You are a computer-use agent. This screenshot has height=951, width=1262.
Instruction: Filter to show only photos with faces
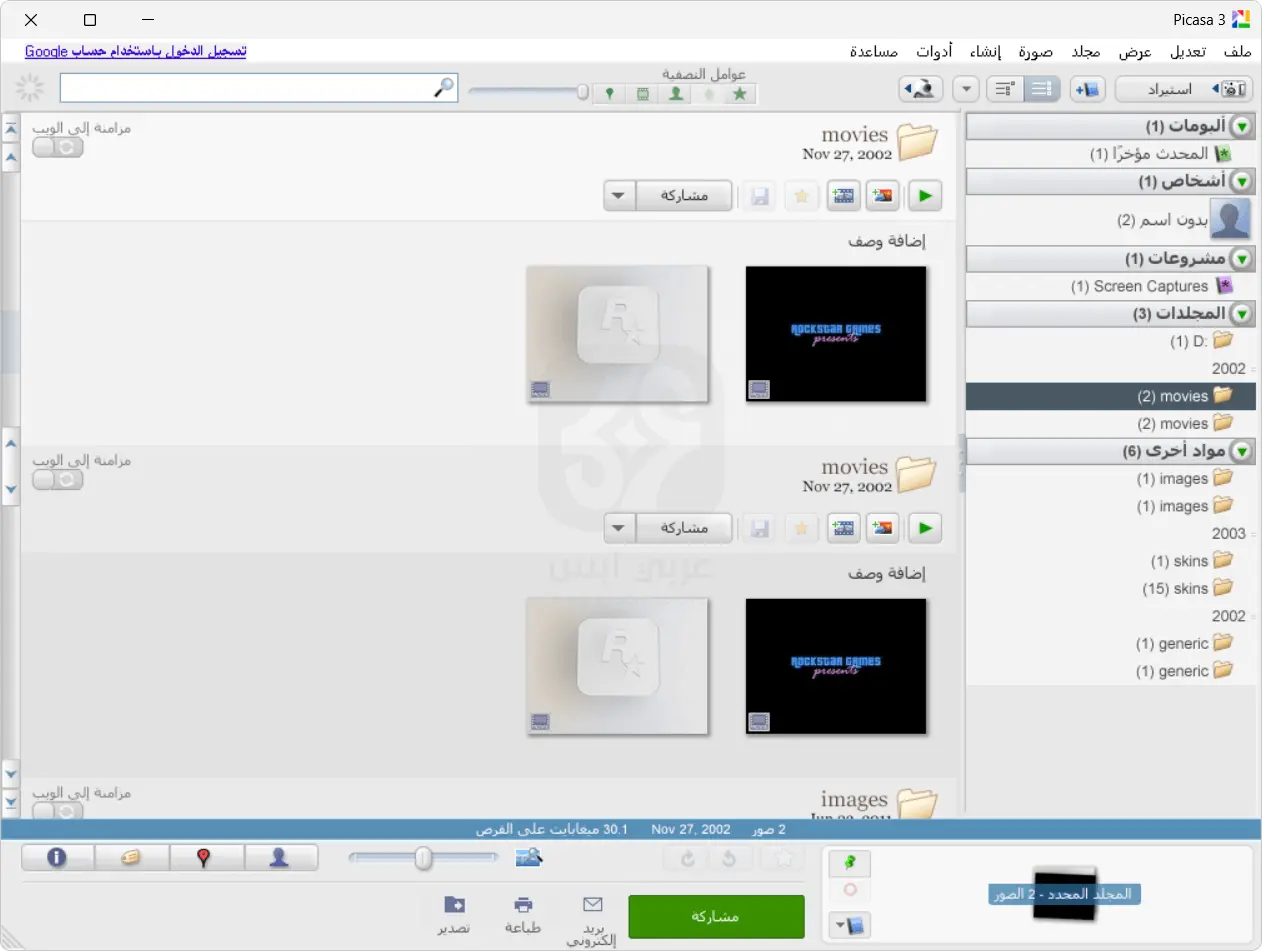click(x=676, y=94)
